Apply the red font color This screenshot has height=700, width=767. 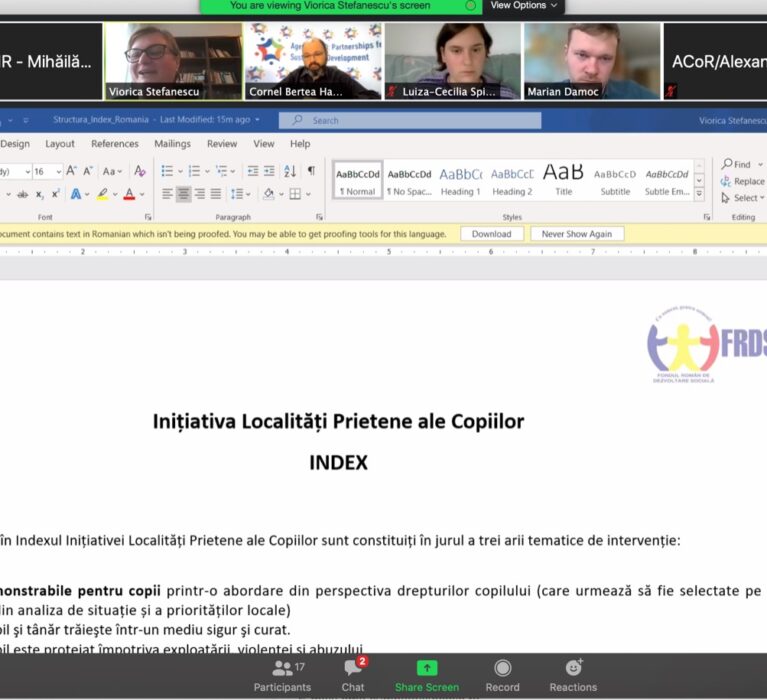[129, 194]
